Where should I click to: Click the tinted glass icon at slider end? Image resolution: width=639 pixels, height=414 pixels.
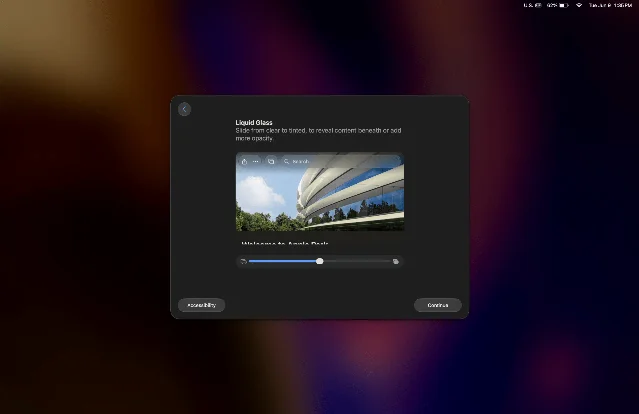tap(395, 262)
